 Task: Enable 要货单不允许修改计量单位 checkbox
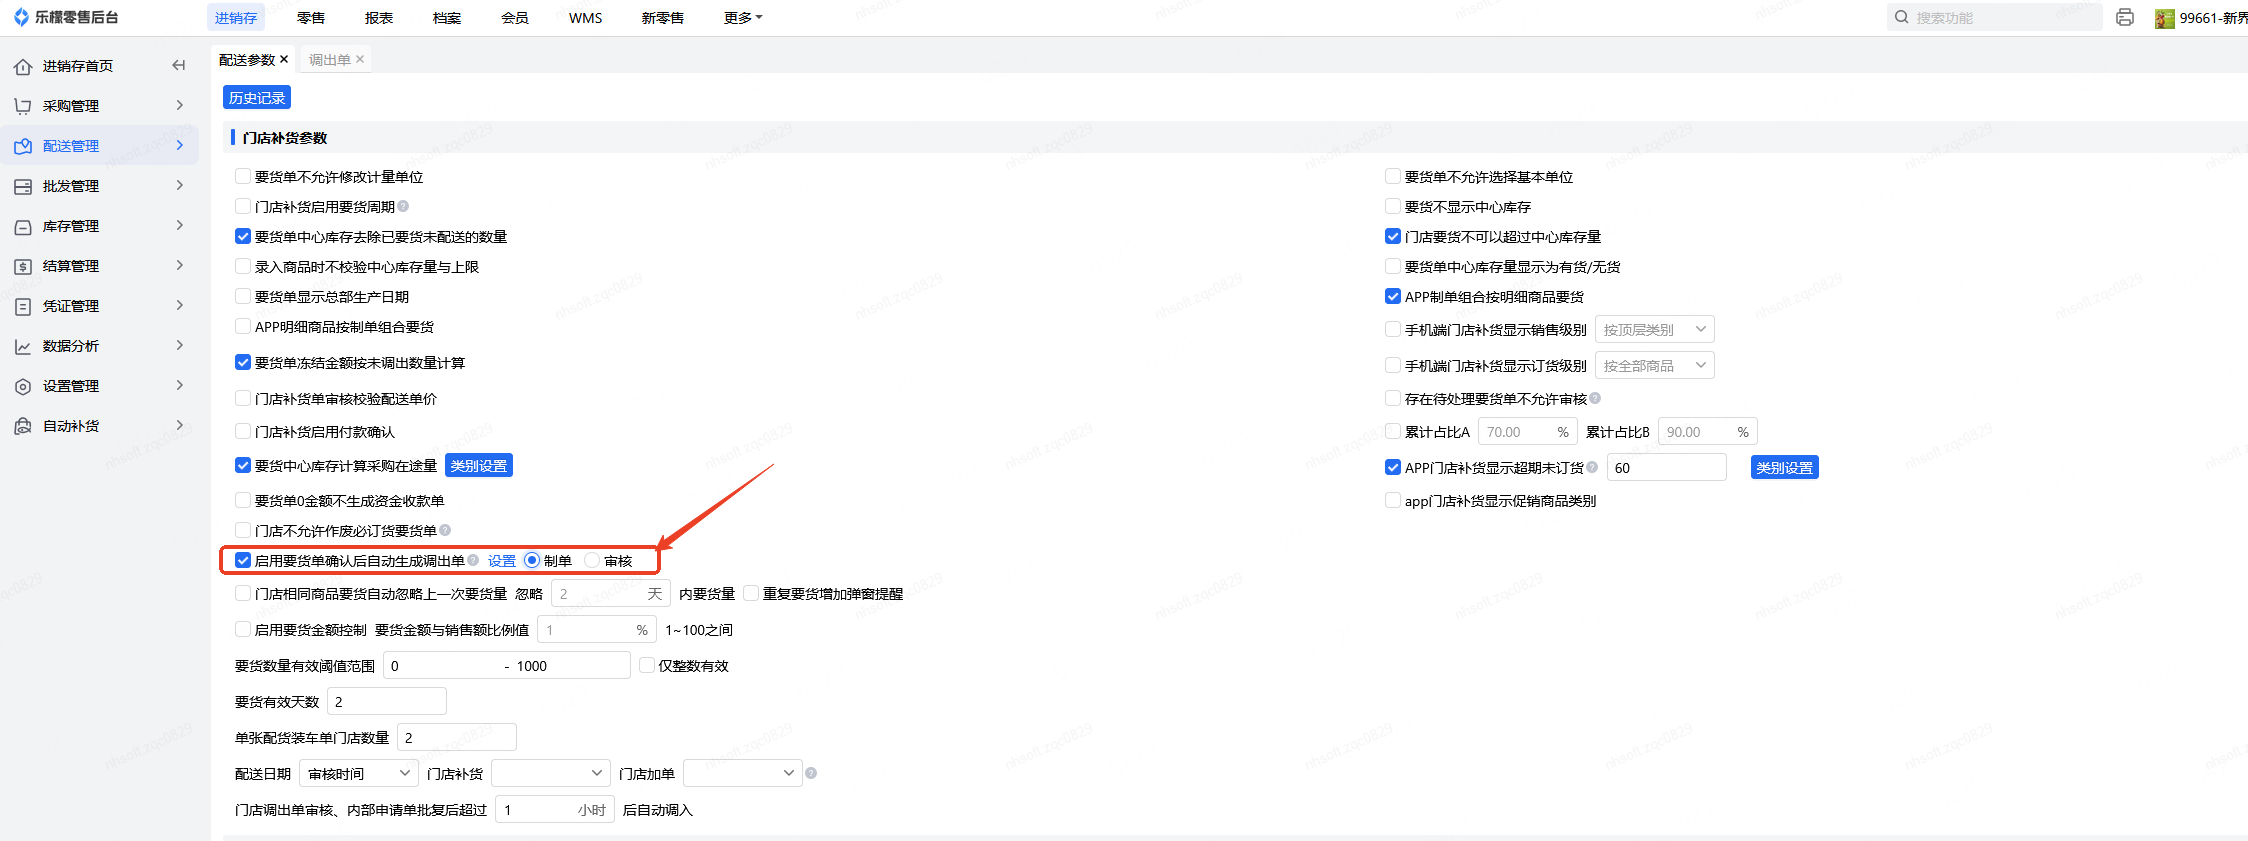point(243,176)
